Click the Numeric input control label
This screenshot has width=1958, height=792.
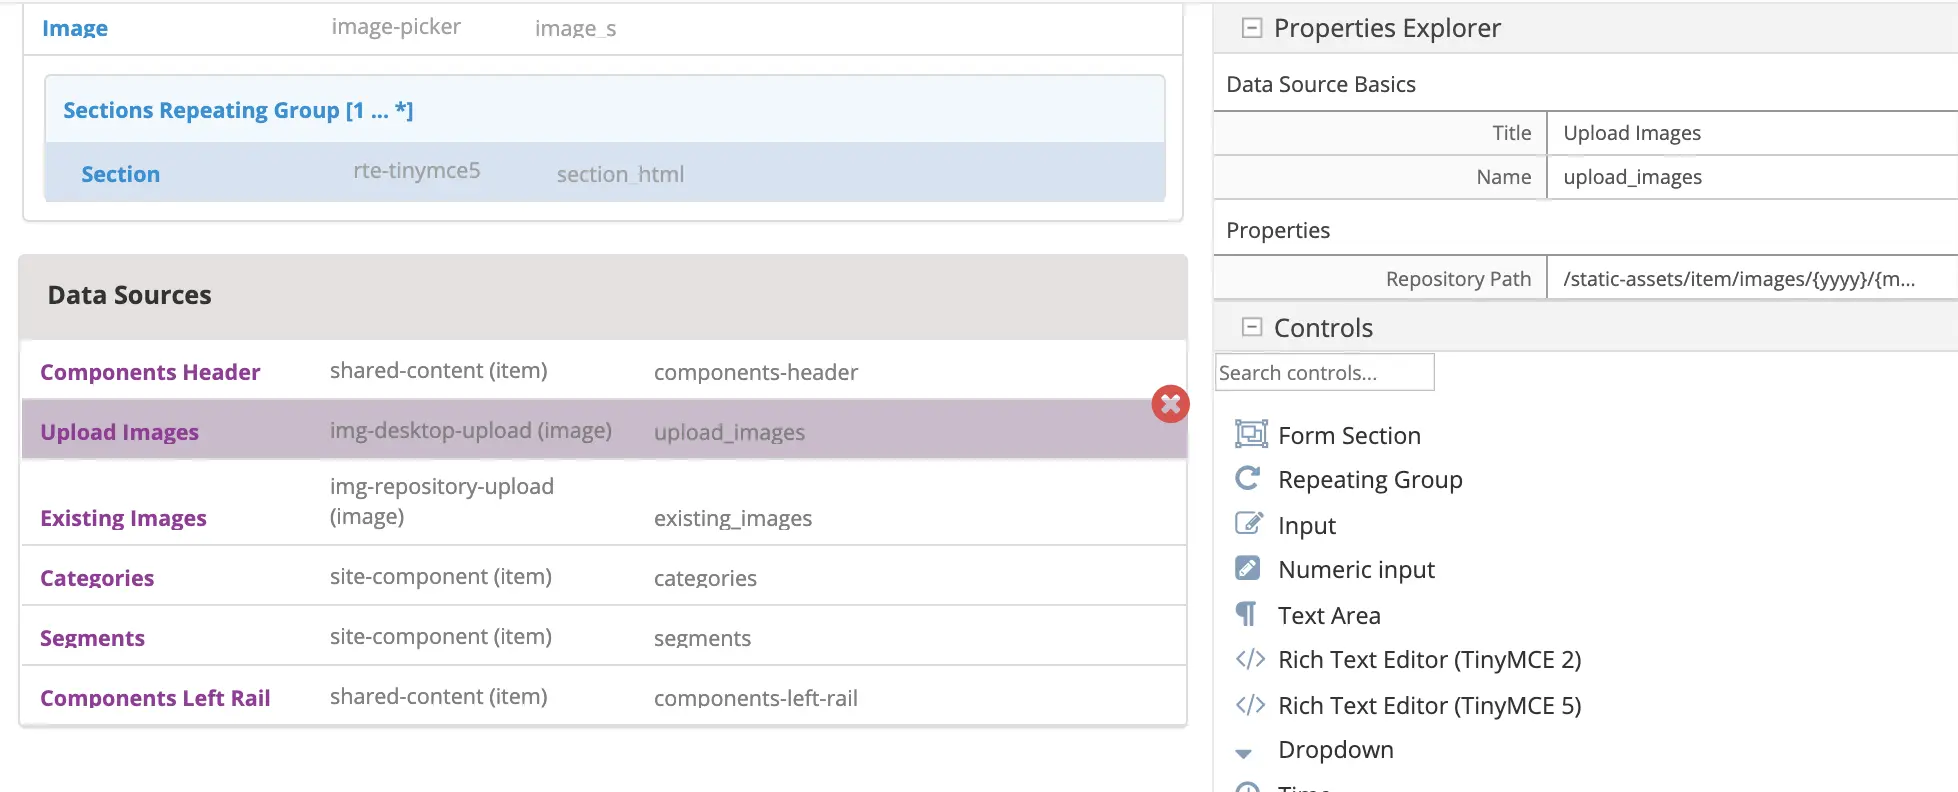click(1356, 570)
